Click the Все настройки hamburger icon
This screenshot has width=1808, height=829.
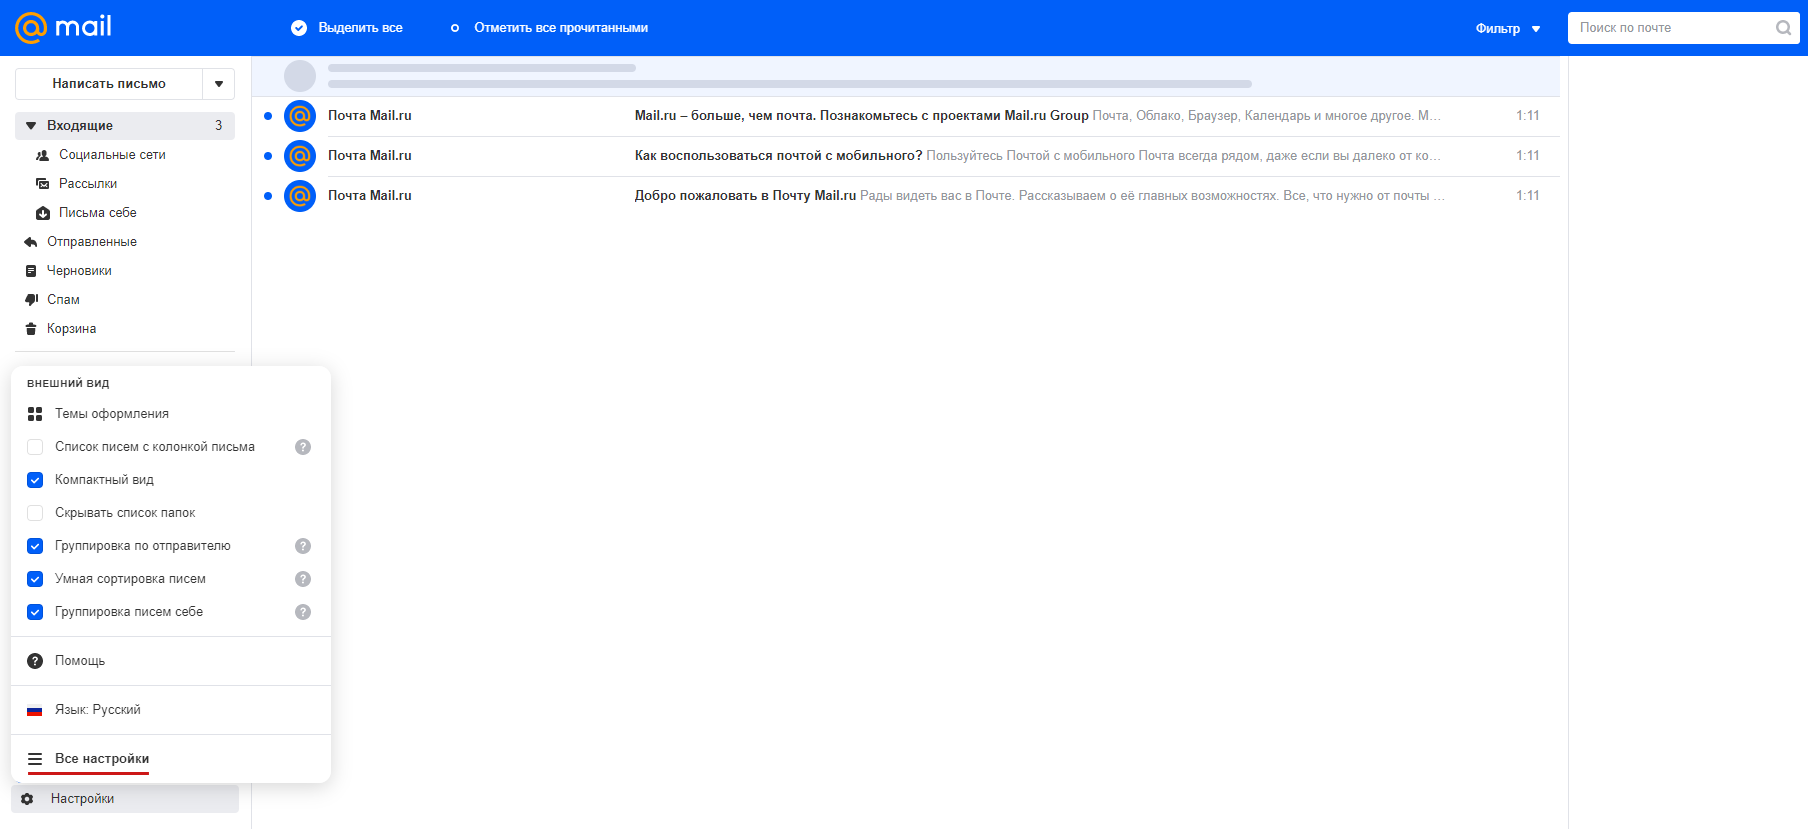(x=35, y=759)
